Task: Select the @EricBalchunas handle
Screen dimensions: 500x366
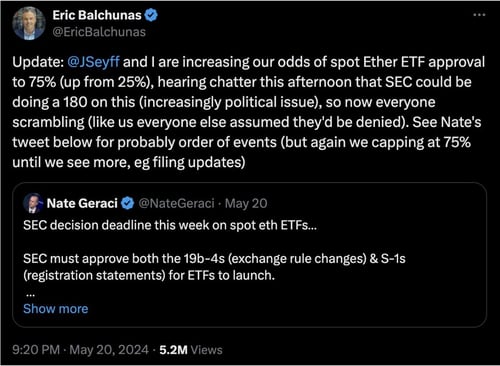Action: (99, 32)
